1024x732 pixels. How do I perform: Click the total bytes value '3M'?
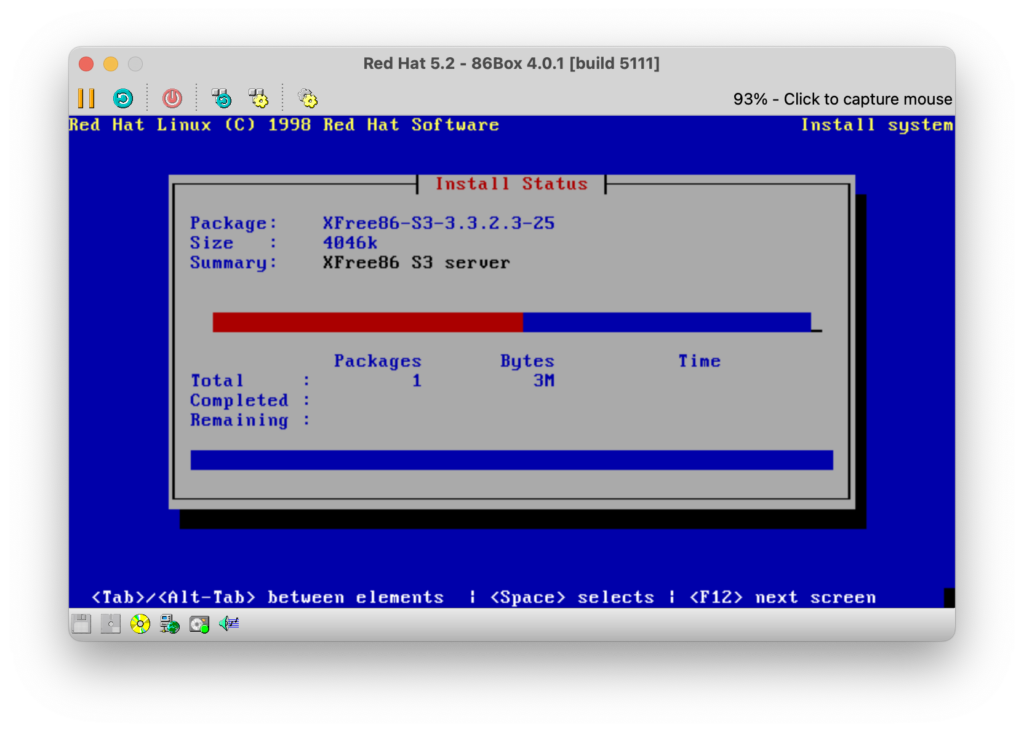(x=543, y=381)
